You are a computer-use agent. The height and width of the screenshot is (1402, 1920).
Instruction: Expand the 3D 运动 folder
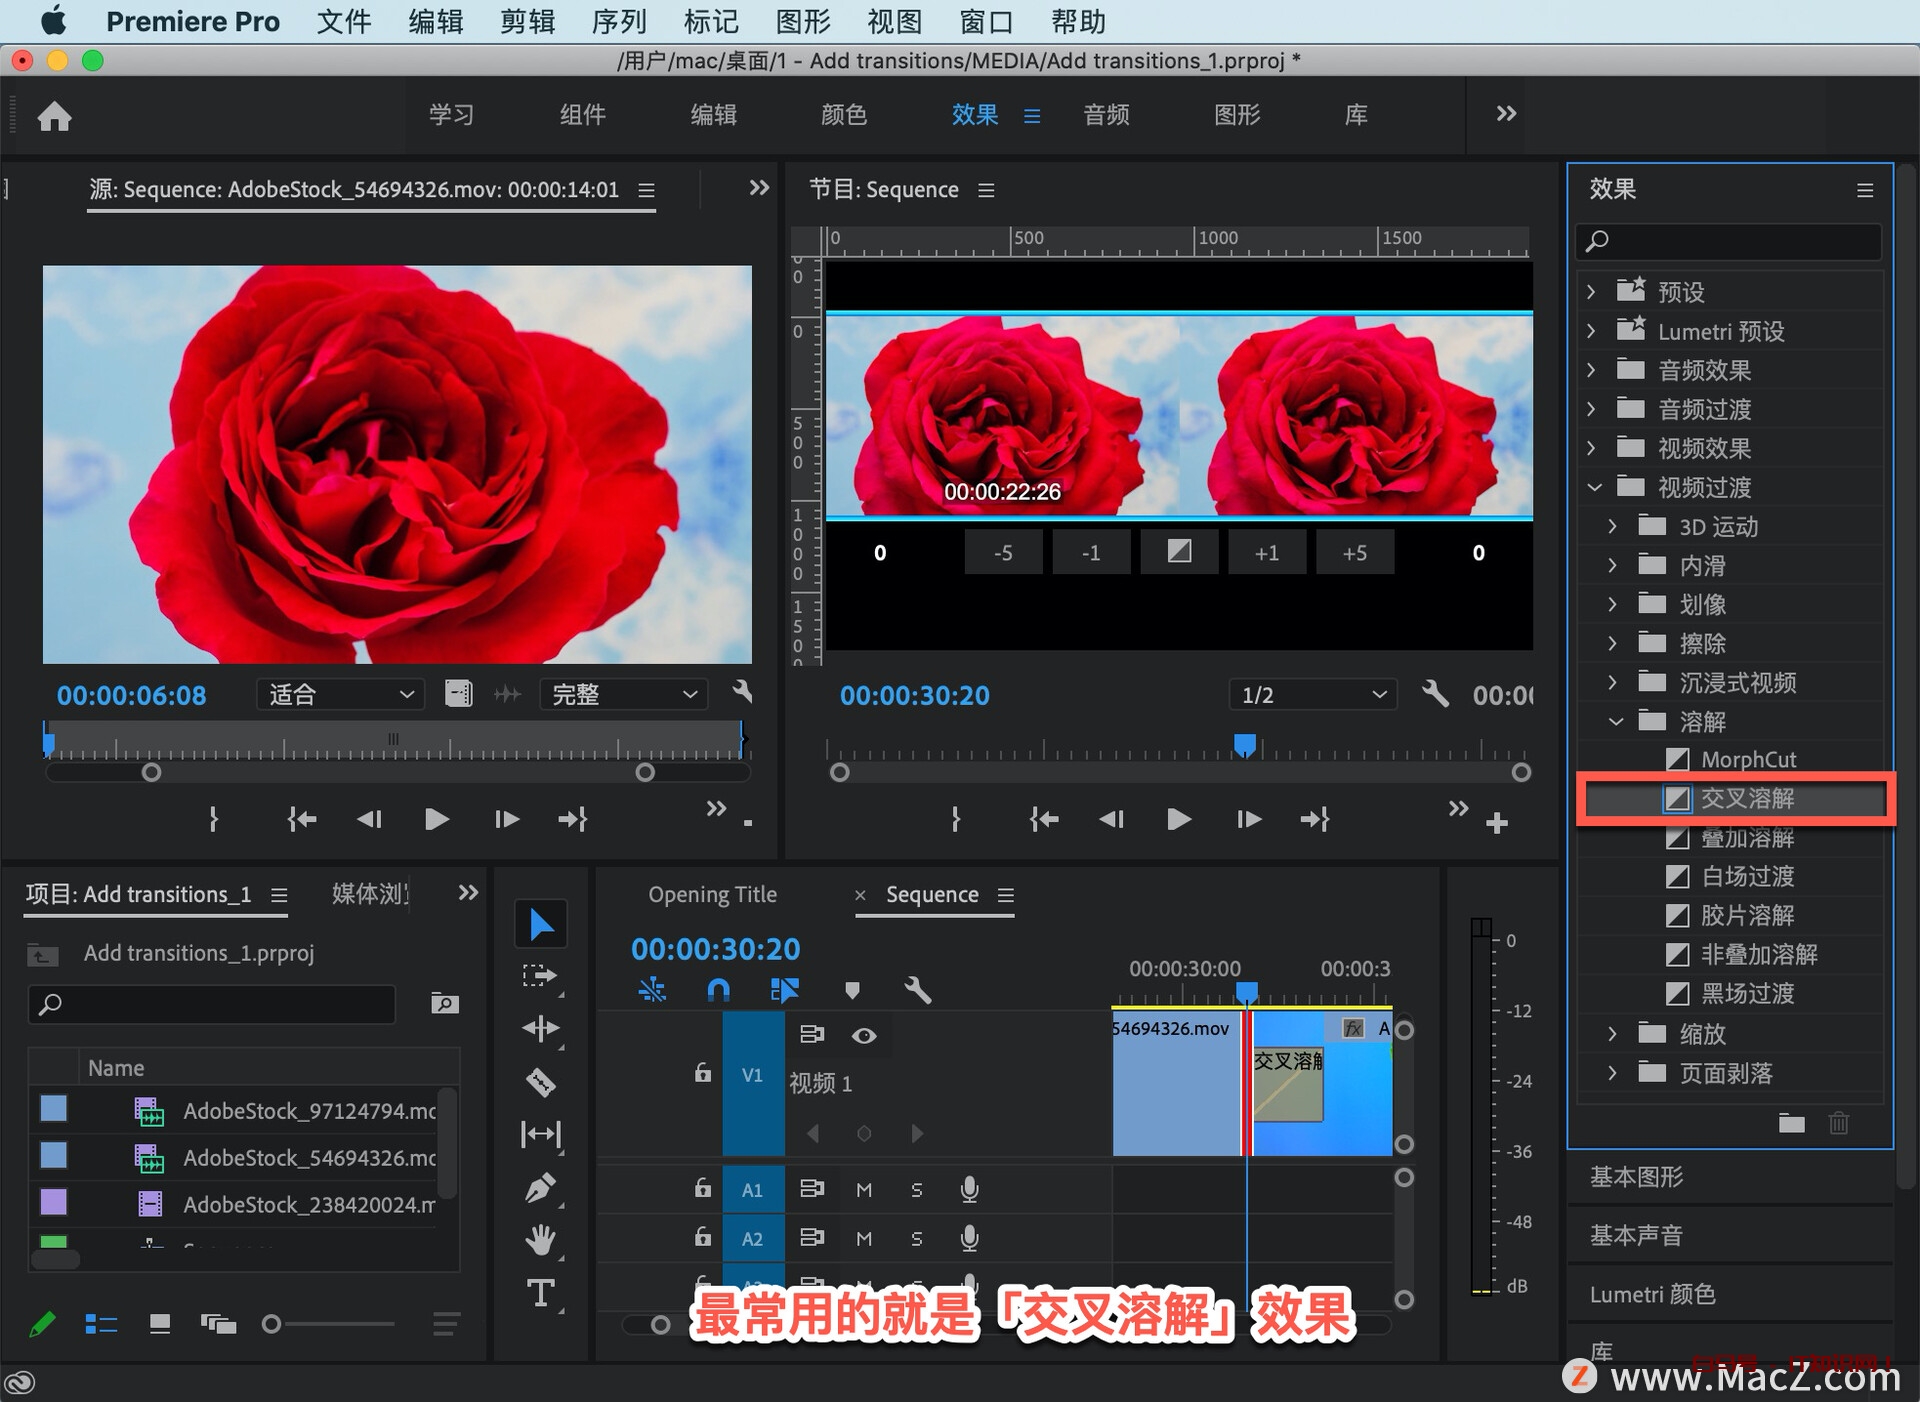tap(1612, 526)
